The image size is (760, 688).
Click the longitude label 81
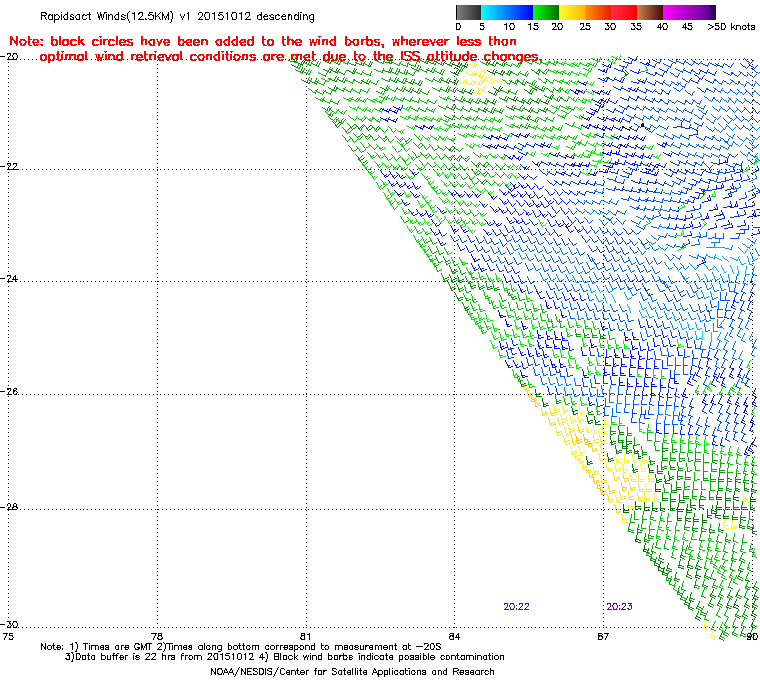305,636
